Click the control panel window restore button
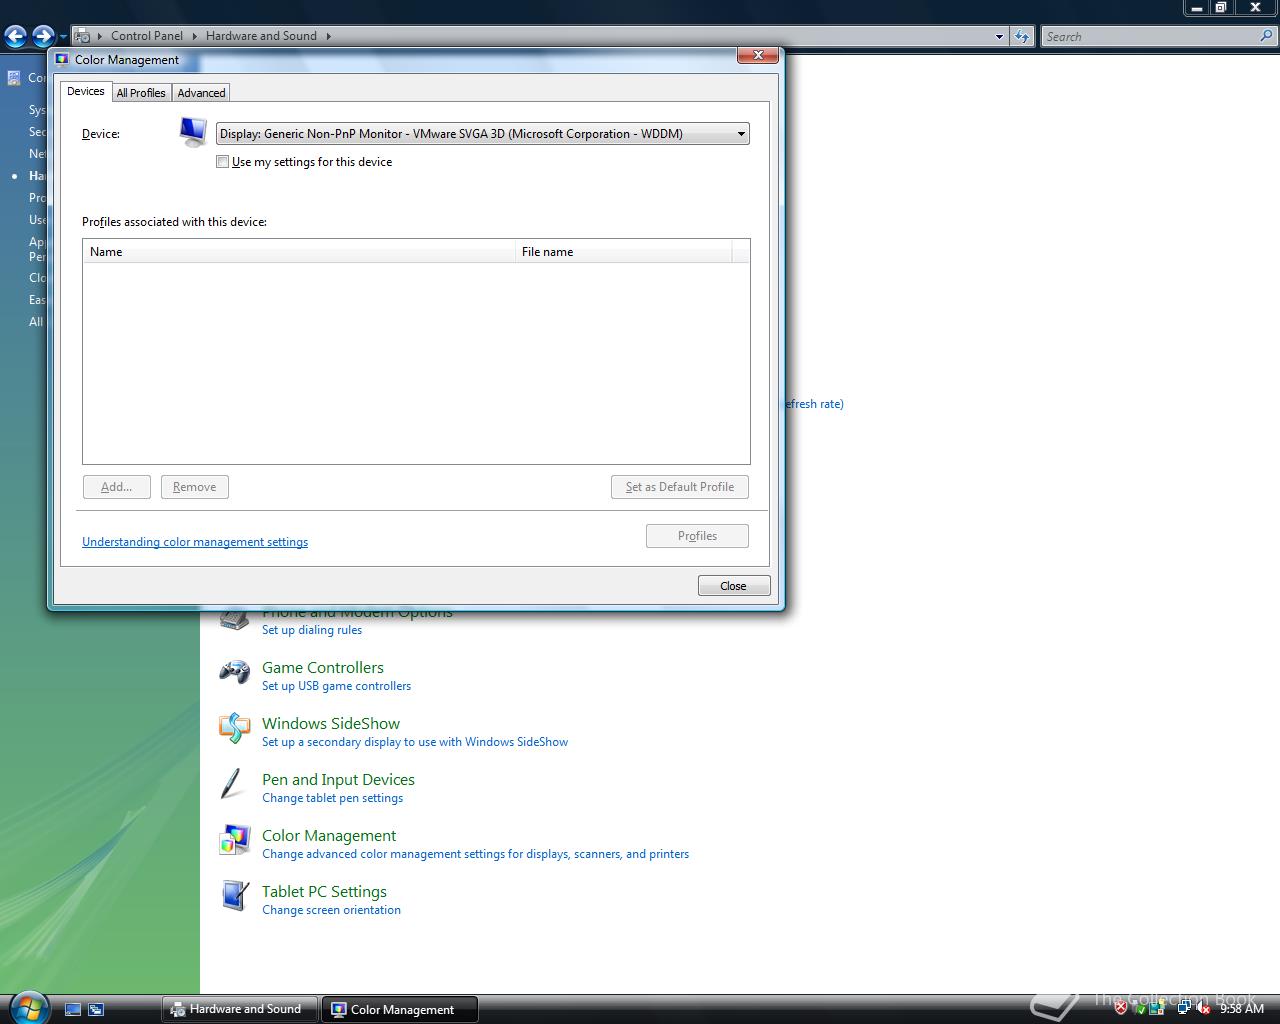 (1221, 8)
